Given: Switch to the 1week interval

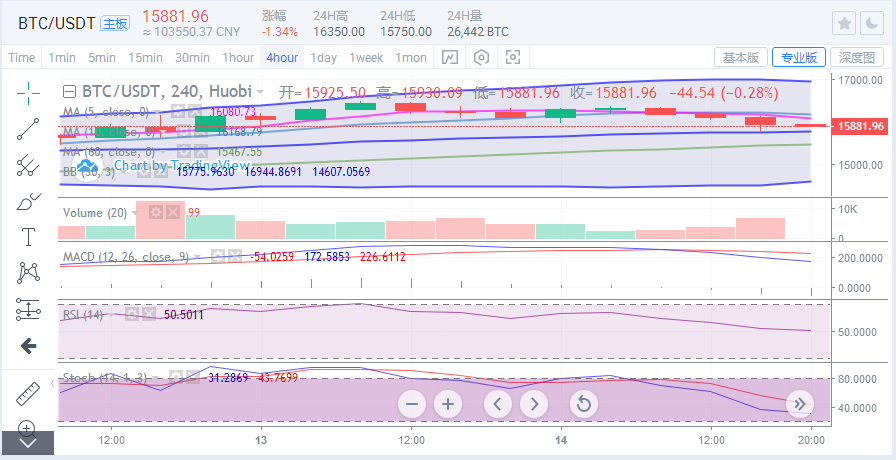Looking at the screenshot, I should pos(366,57).
